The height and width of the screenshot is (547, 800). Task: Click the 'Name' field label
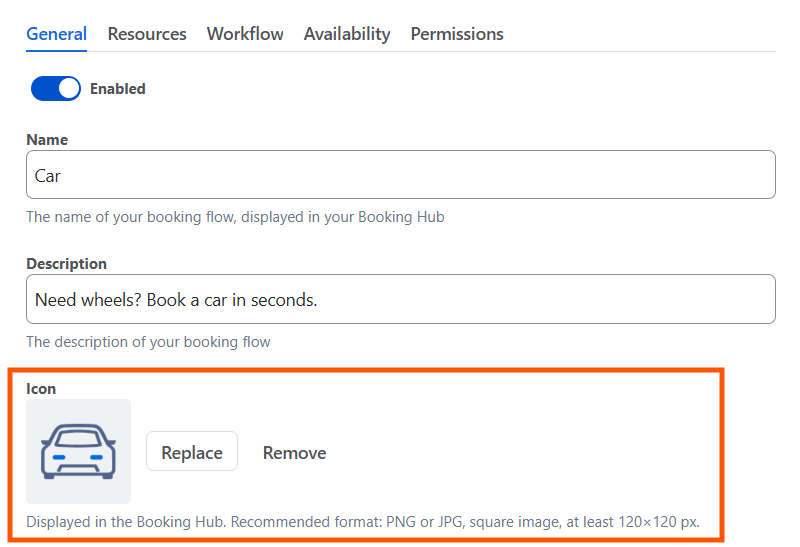point(47,140)
